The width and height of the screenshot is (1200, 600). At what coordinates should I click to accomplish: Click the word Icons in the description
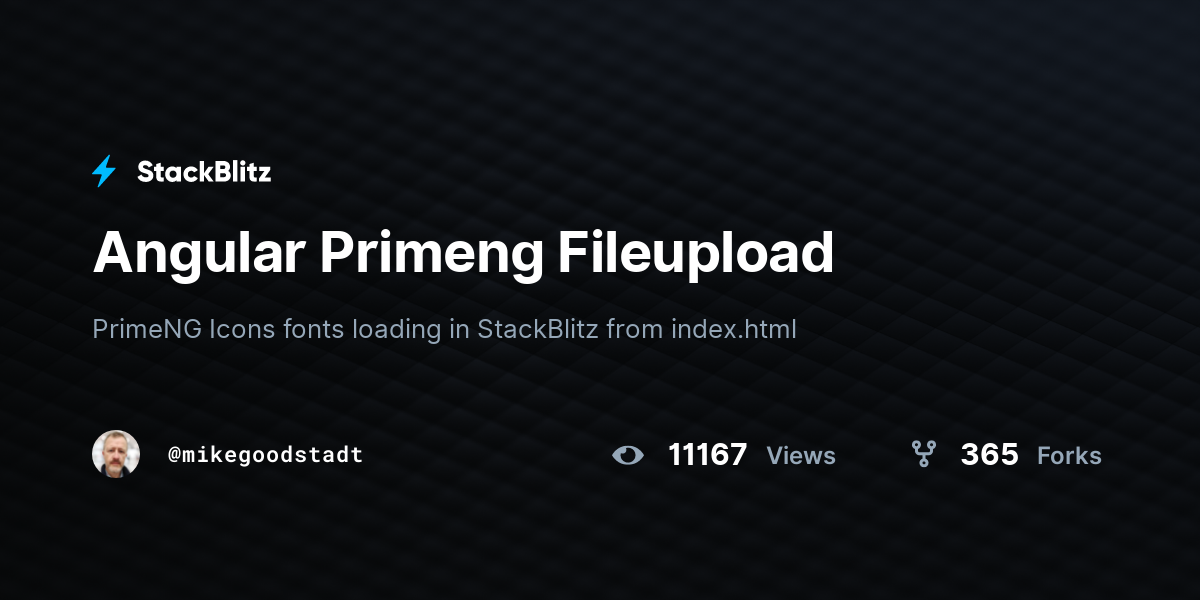(238, 329)
